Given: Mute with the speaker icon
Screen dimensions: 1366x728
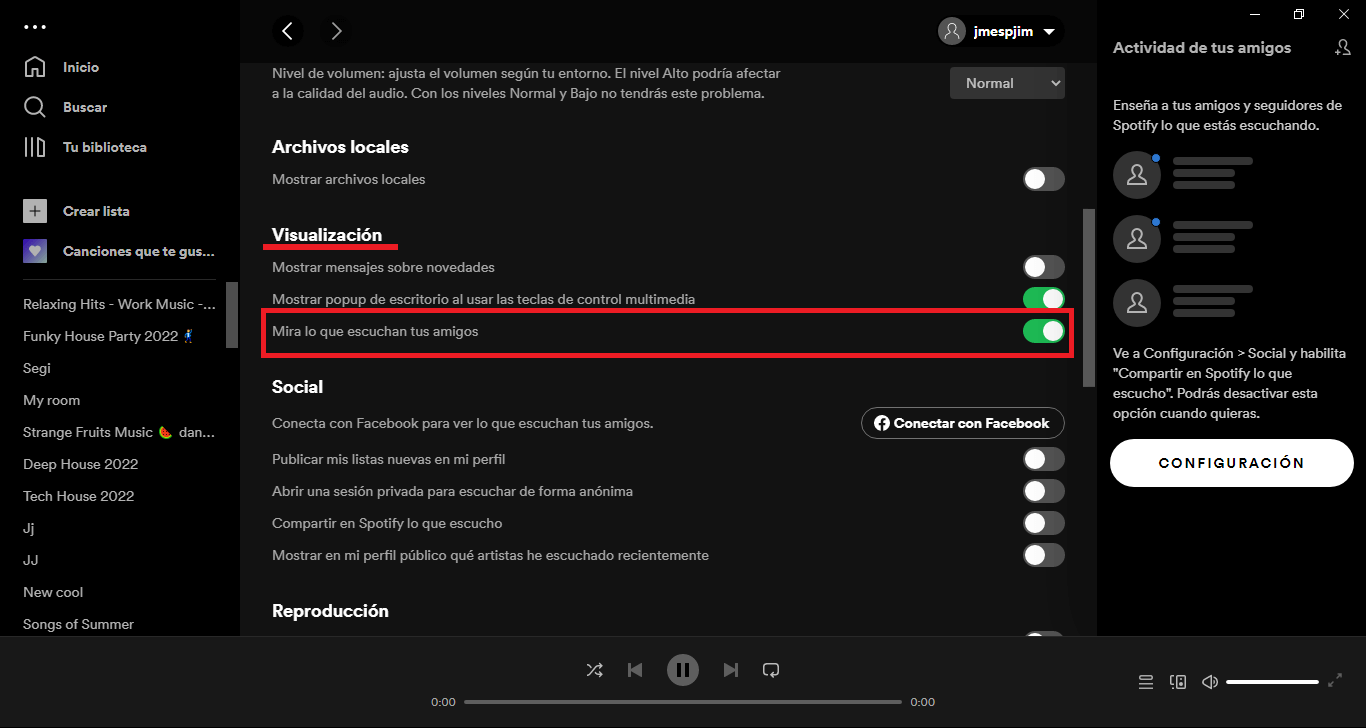Looking at the screenshot, I should coord(1210,682).
